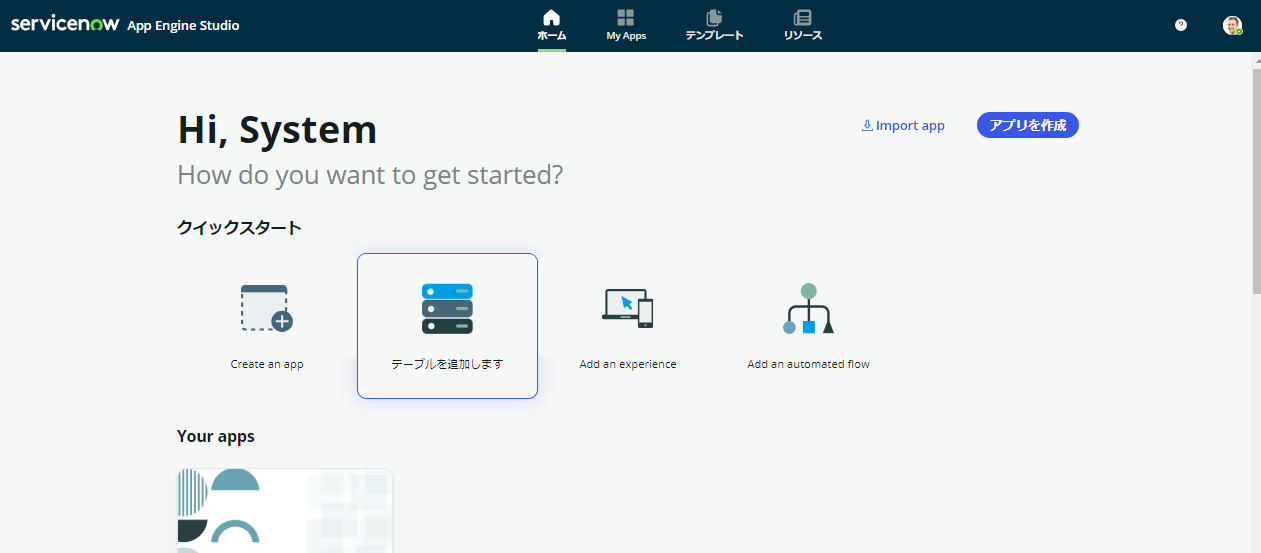Switch to the My Apps tab
Image resolution: width=1261 pixels, height=553 pixels.
point(626,26)
